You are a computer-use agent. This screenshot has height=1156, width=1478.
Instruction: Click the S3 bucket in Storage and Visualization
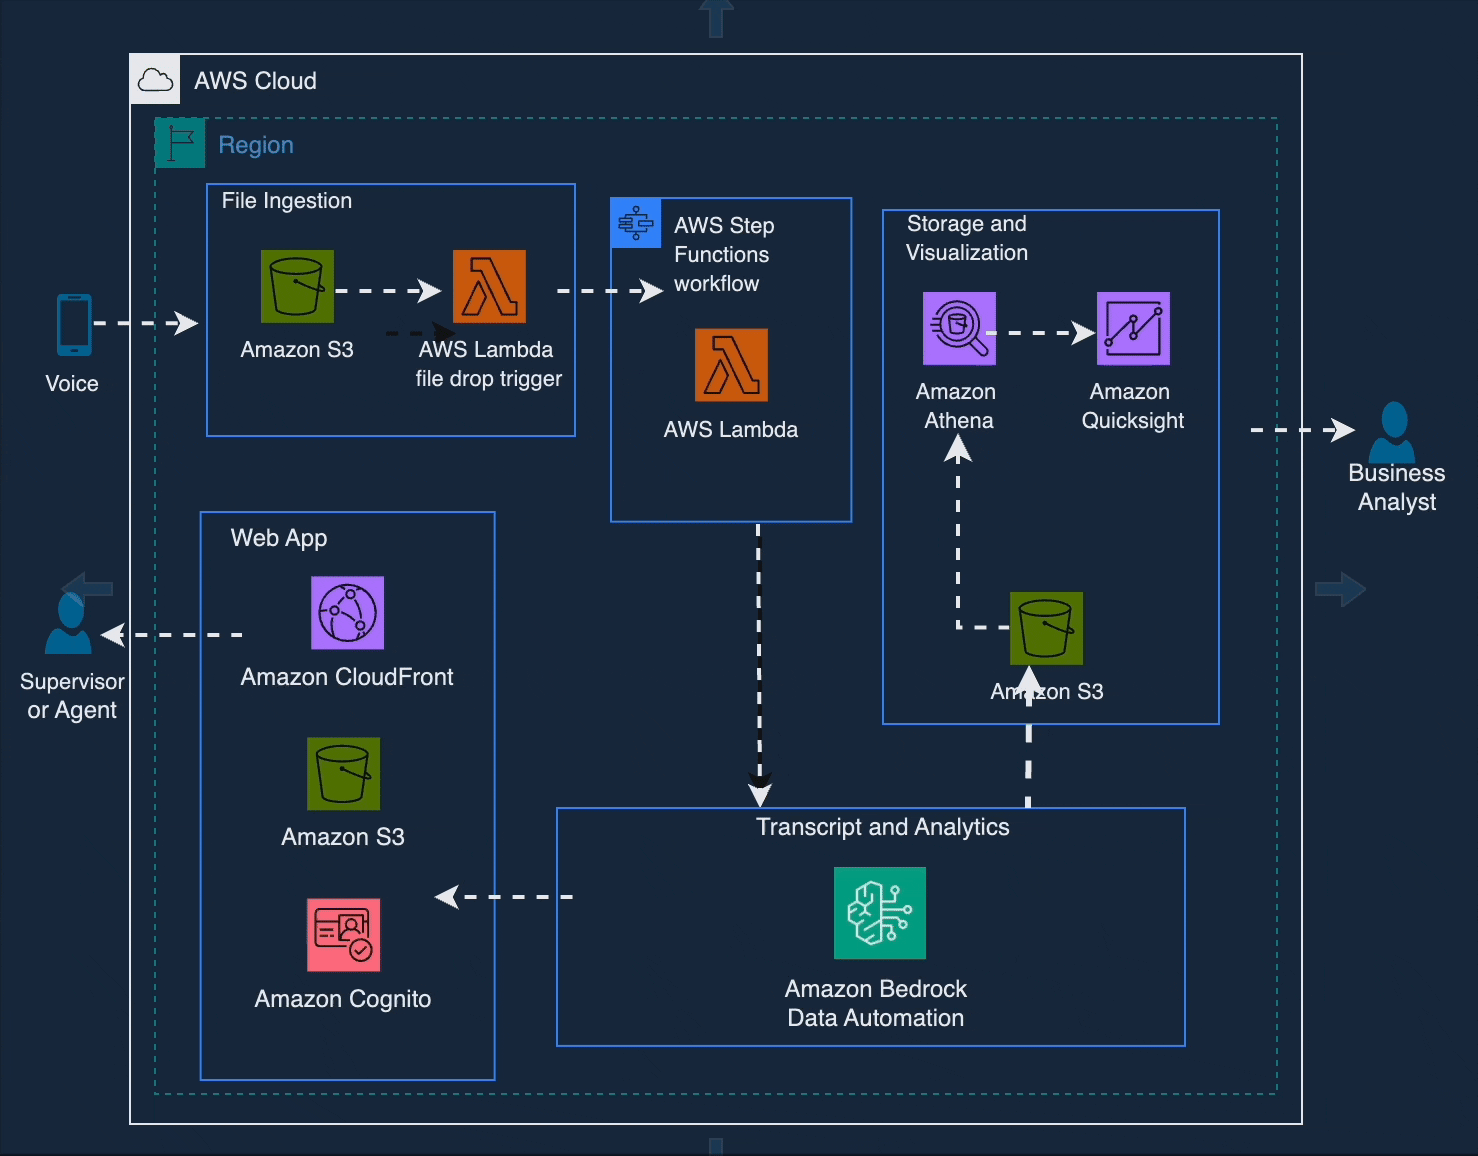[1046, 629]
